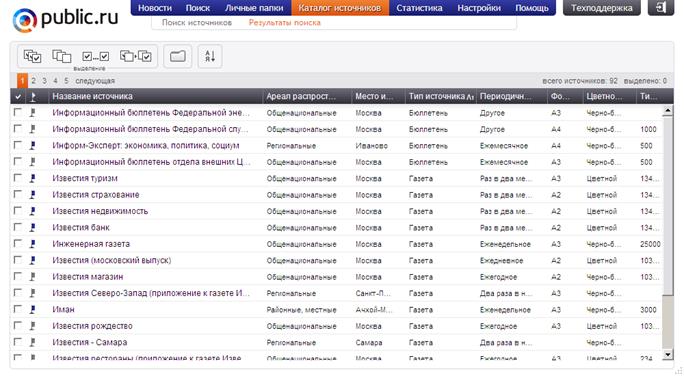
Task: Check the box for Известия - Самара
Action: pos(17,342)
